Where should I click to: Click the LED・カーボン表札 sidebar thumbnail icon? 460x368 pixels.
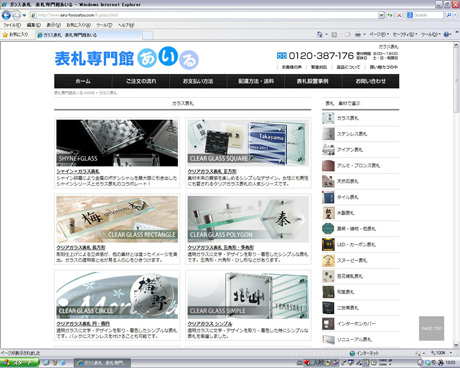pos(328,245)
